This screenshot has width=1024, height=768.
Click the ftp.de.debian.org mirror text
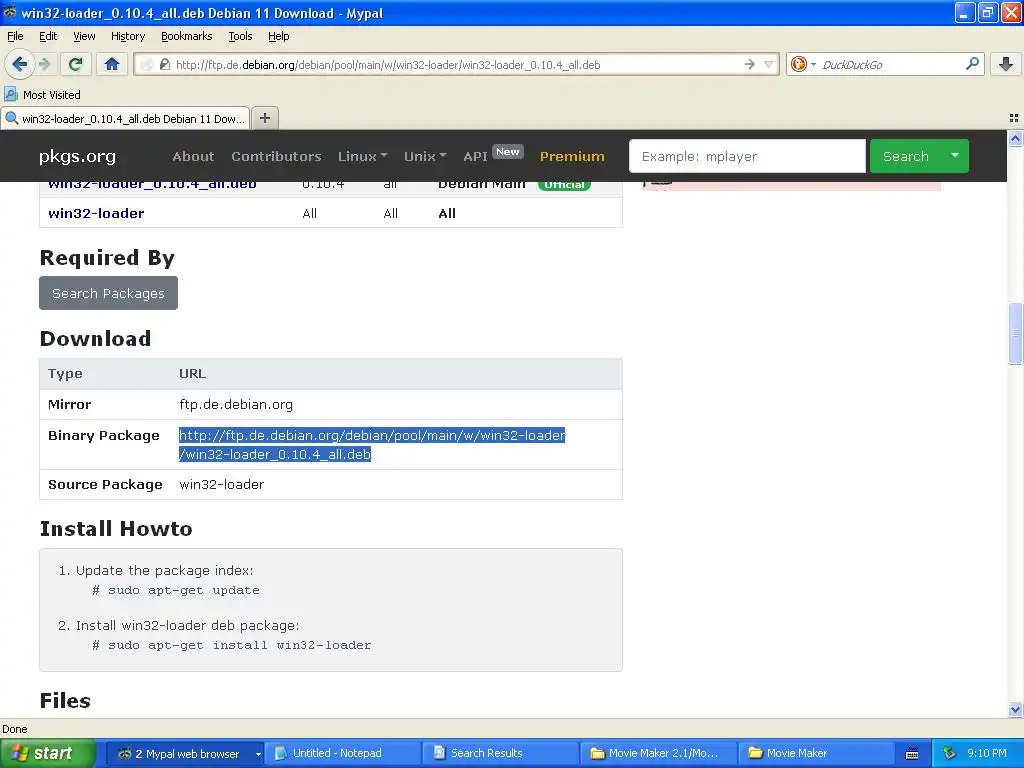point(236,404)
